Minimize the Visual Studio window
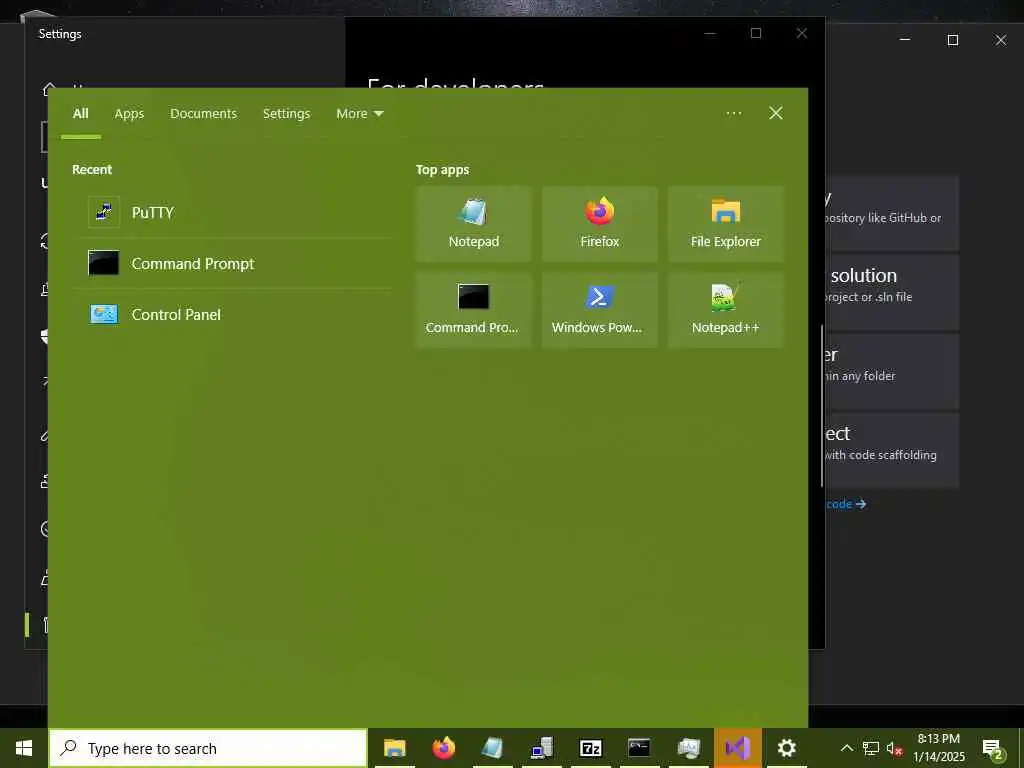The image size is (1024, 768). click(x=904, y=40)
